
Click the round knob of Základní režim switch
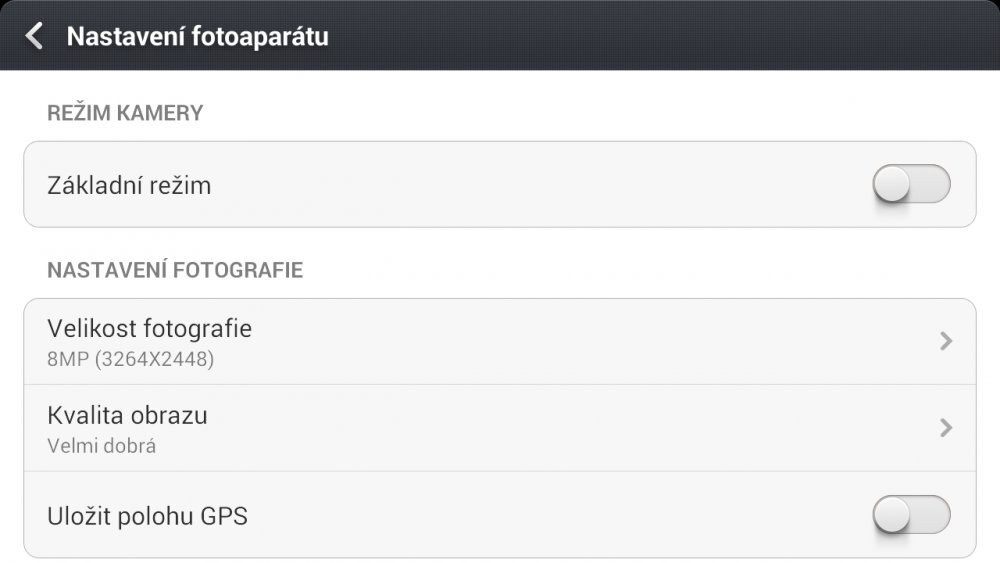[x=892, y=185]
